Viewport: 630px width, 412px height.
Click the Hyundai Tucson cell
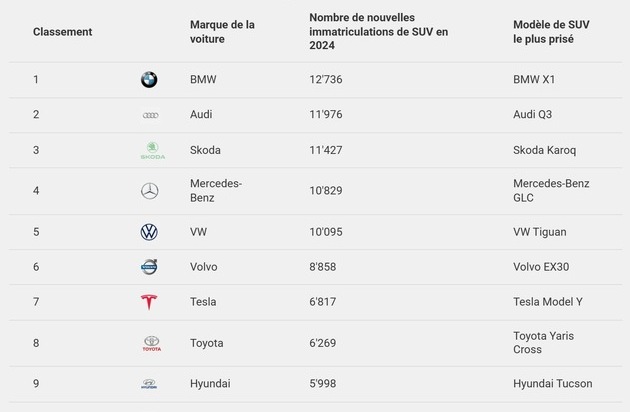click(x=552, y=384)
